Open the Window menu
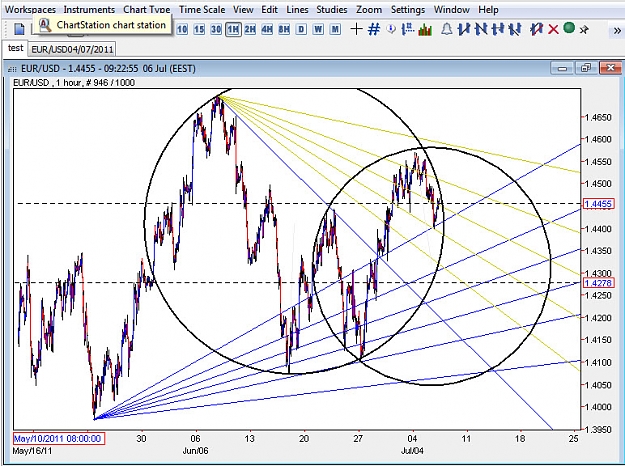 [452, 9]
